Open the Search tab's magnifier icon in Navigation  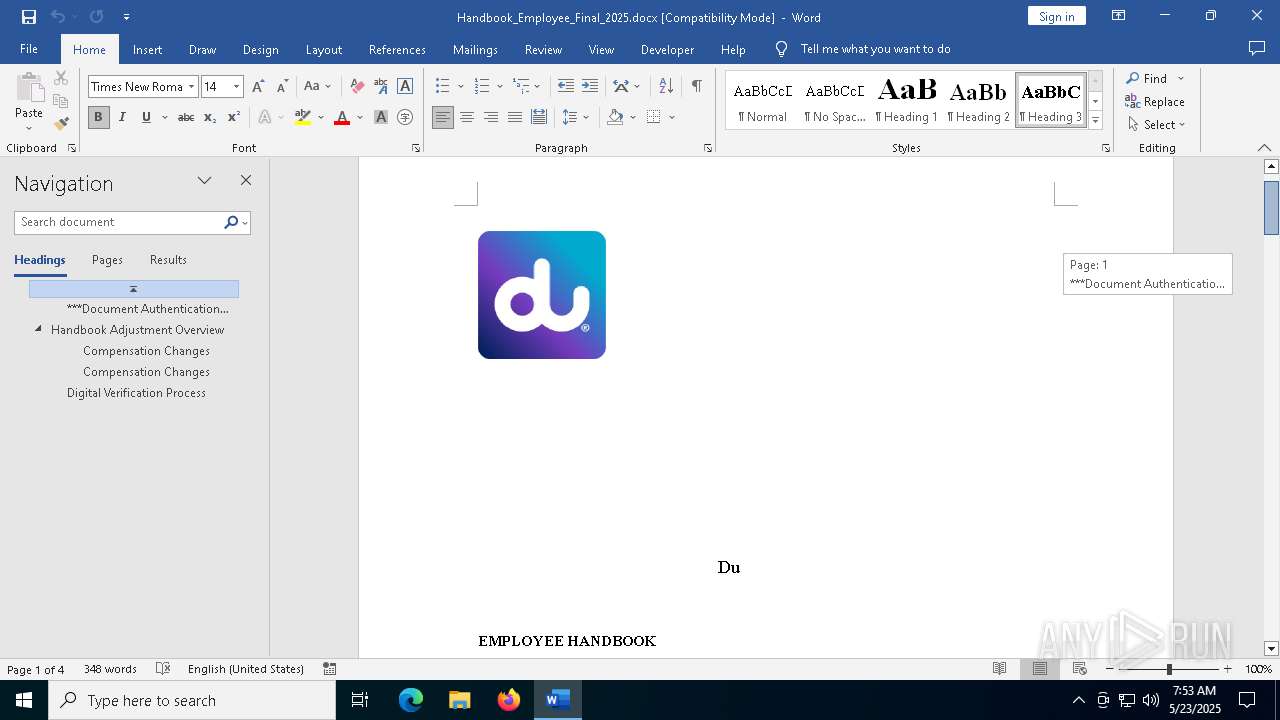(231, 222)
